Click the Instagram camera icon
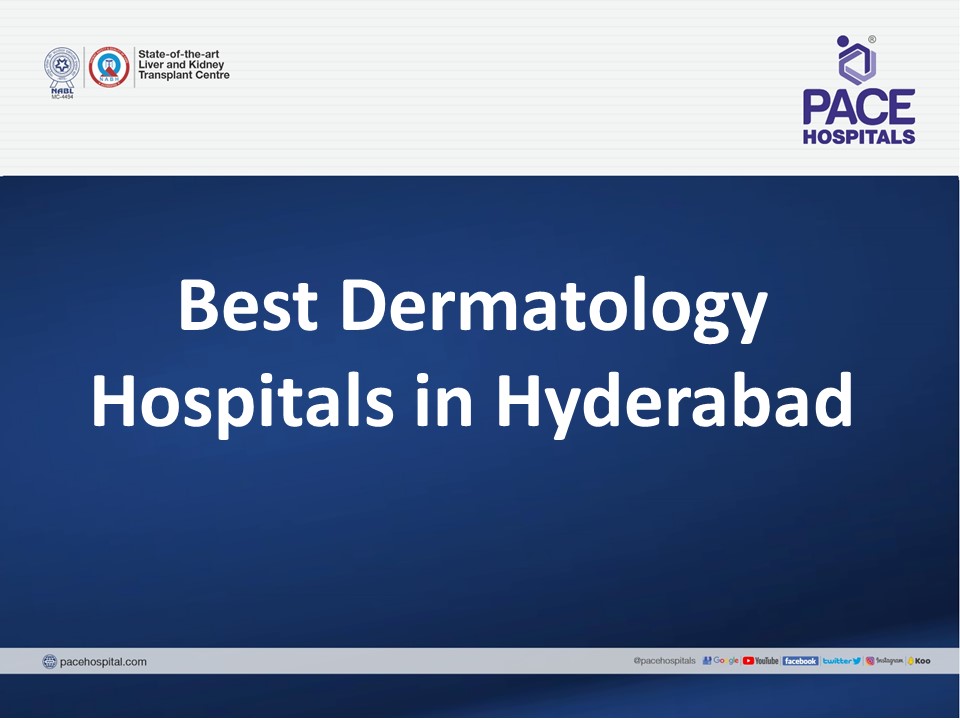 coord(872,660)
